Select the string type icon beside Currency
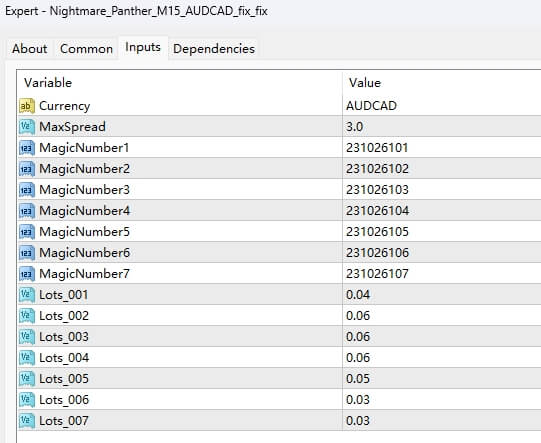This screenshot has height=443, width=541. (x=27, y=106)
